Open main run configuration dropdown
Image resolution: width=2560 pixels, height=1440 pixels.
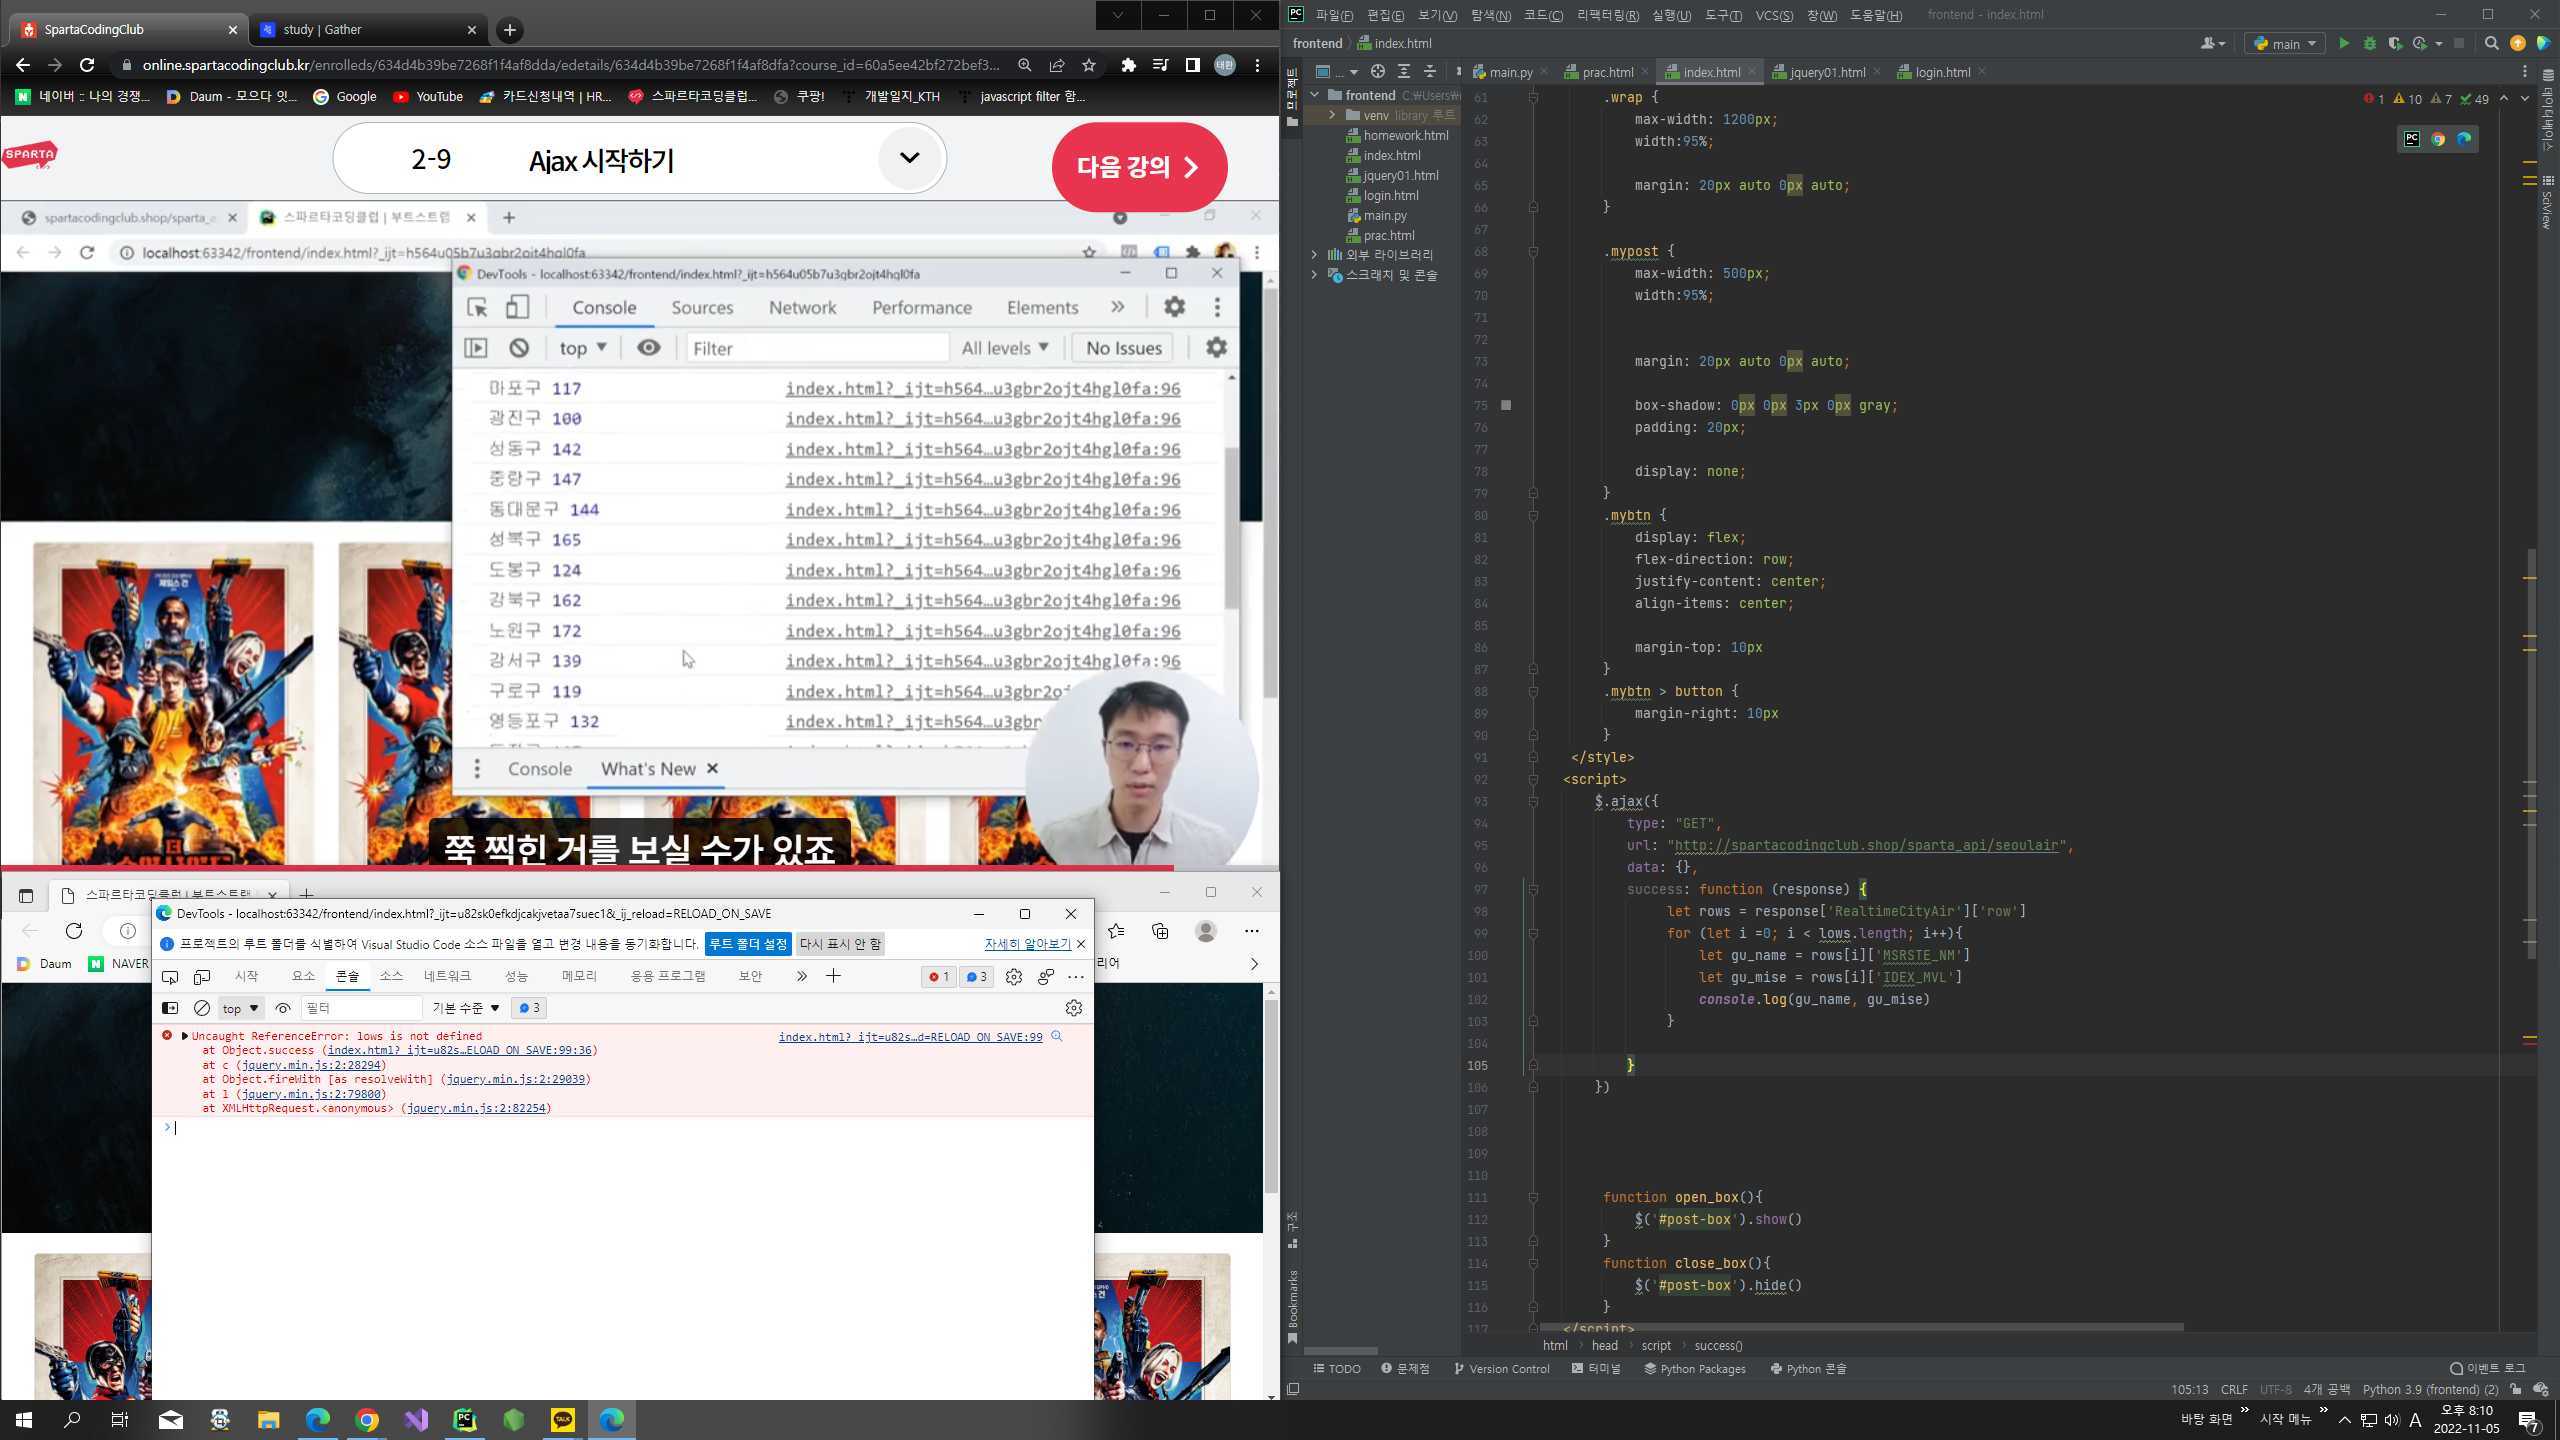(2285, 43)
